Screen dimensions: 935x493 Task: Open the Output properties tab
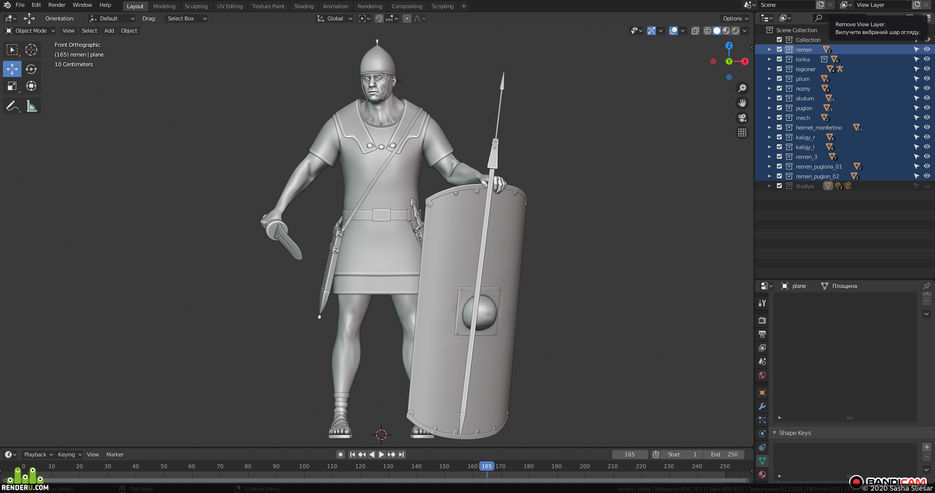[762, 334]
